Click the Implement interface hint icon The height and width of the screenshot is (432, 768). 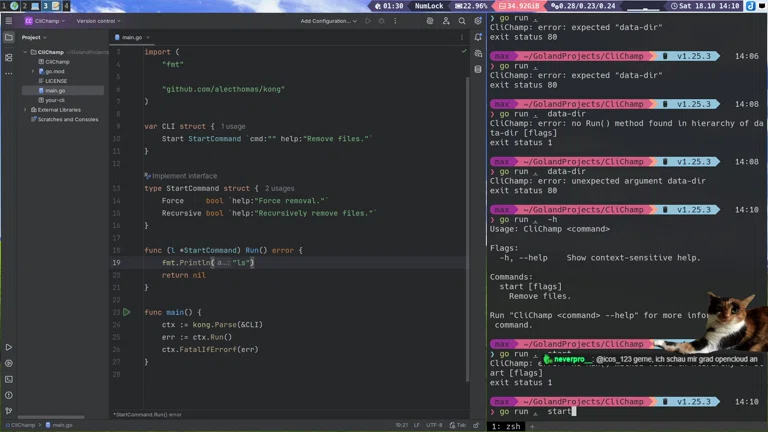[x=147, y=176]
